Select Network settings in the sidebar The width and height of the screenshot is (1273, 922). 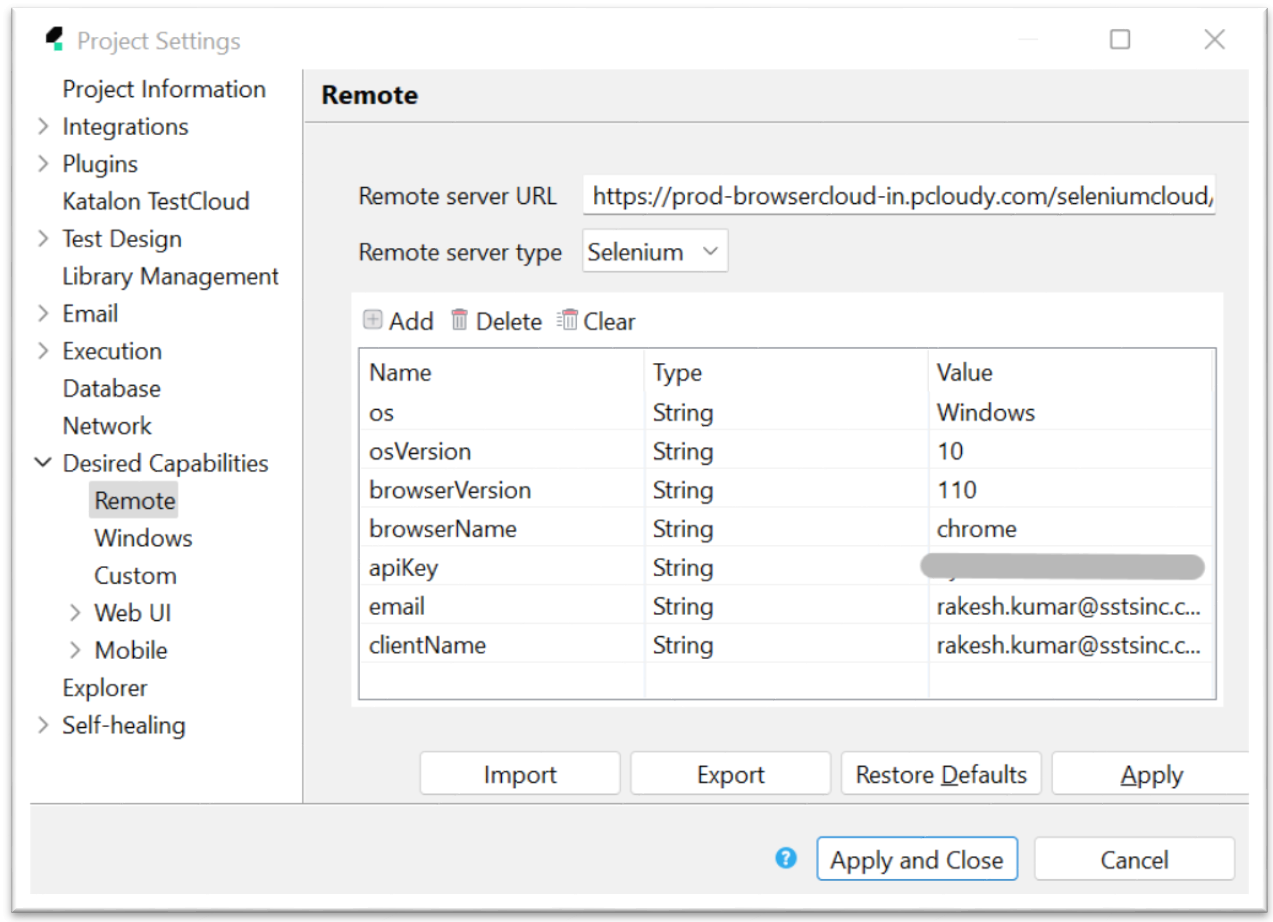coord(107,426)
